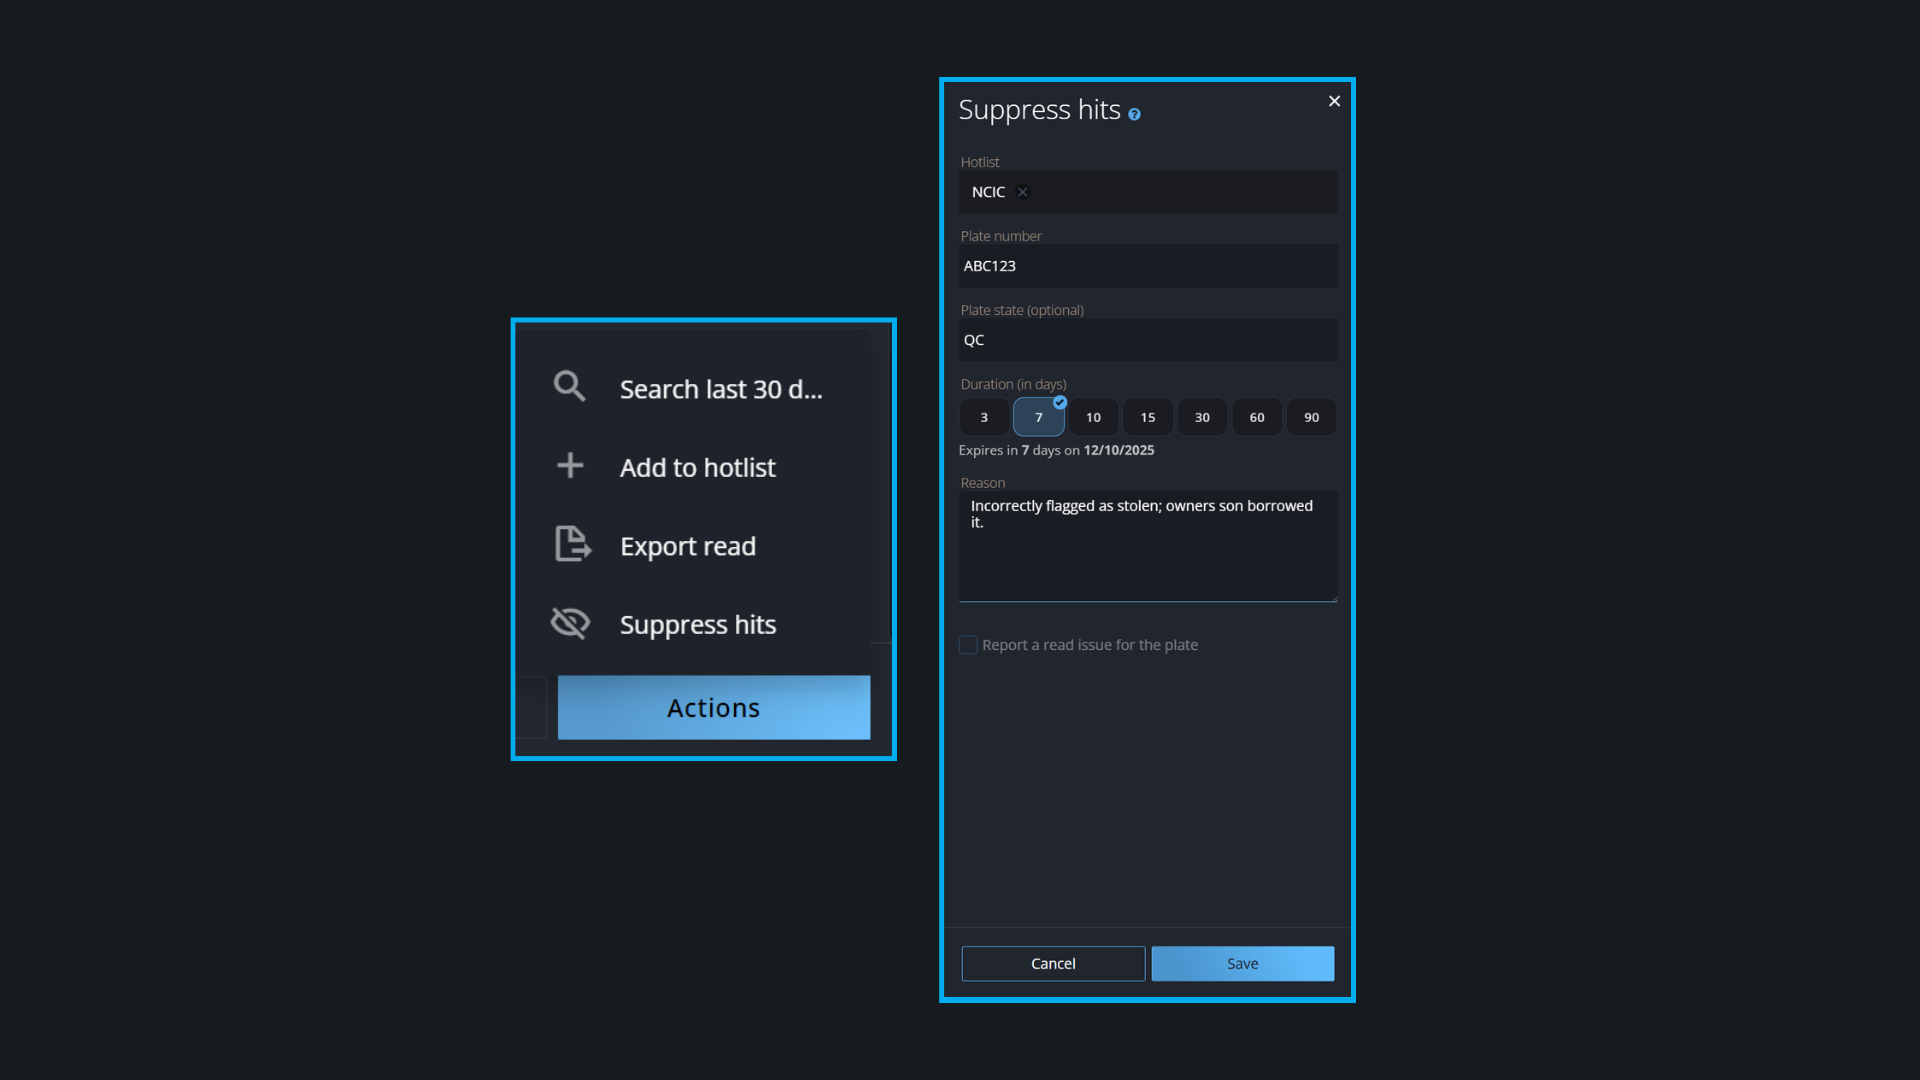The image size is (1920, 1080).
Task: Select 30 days duration
Action: [1202, 417]
